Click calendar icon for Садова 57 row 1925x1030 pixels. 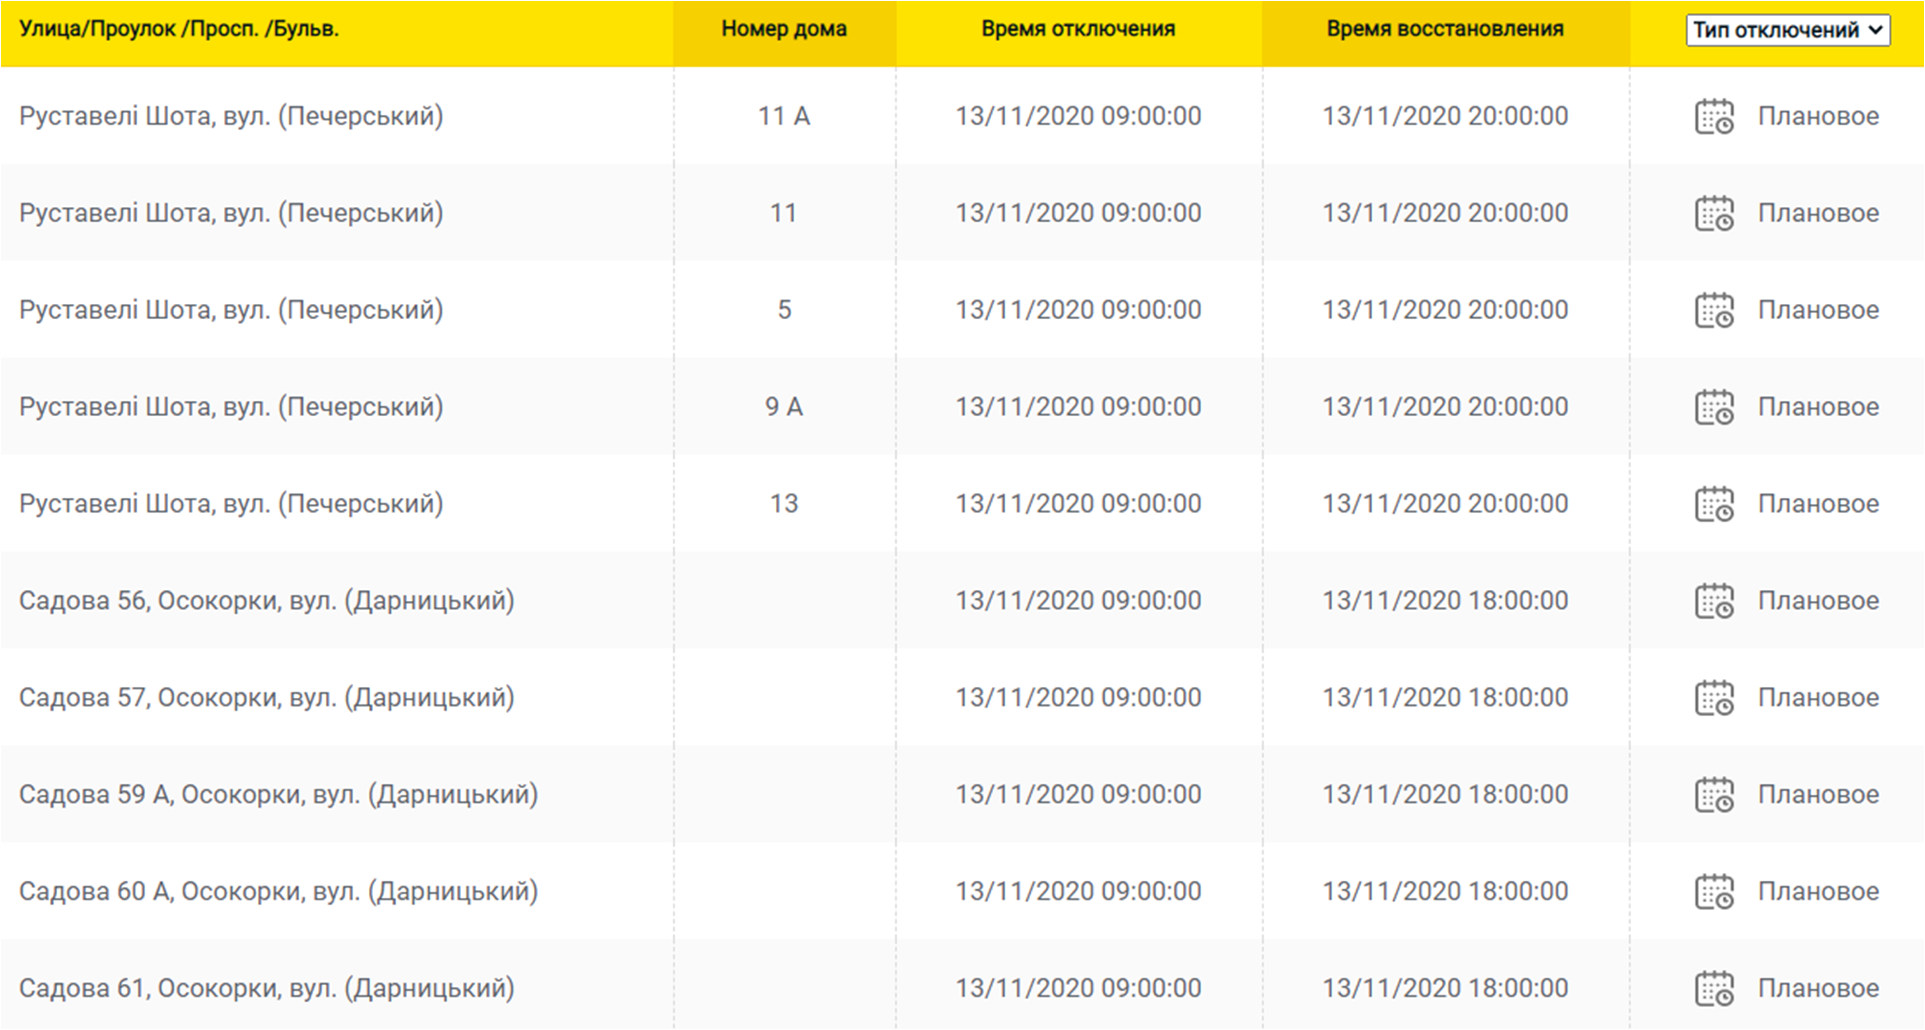(x=1714, y=699)
